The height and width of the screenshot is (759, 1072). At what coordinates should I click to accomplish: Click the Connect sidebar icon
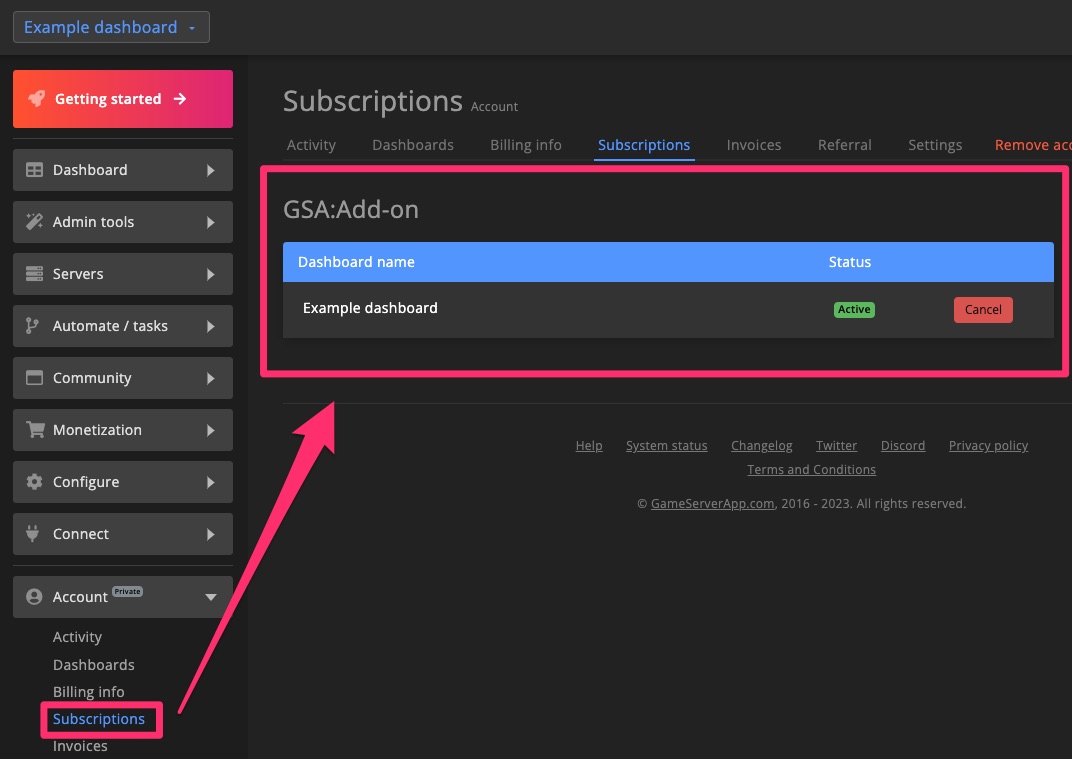(x=33, y=534)
